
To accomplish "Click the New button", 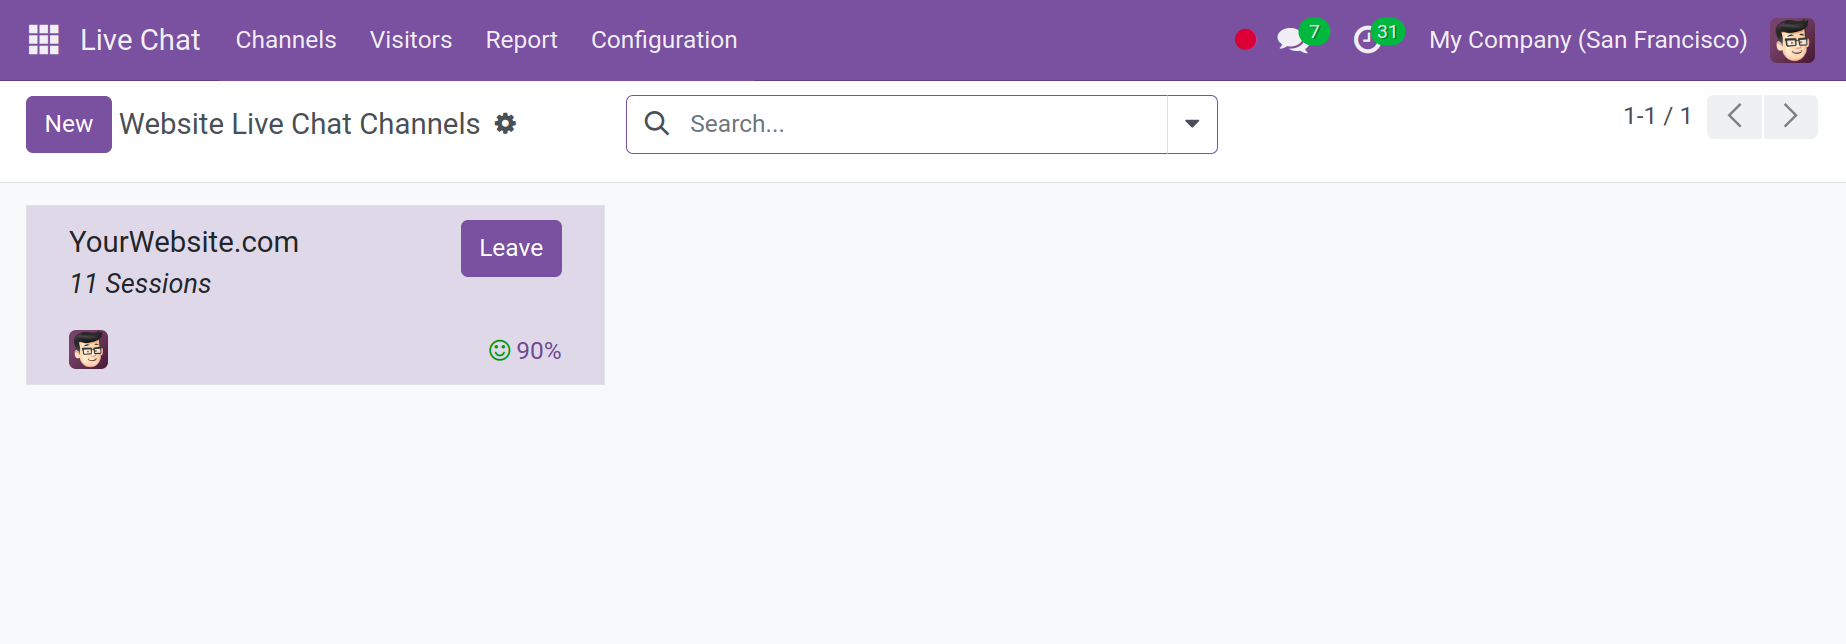I will (x=69, y=124).
